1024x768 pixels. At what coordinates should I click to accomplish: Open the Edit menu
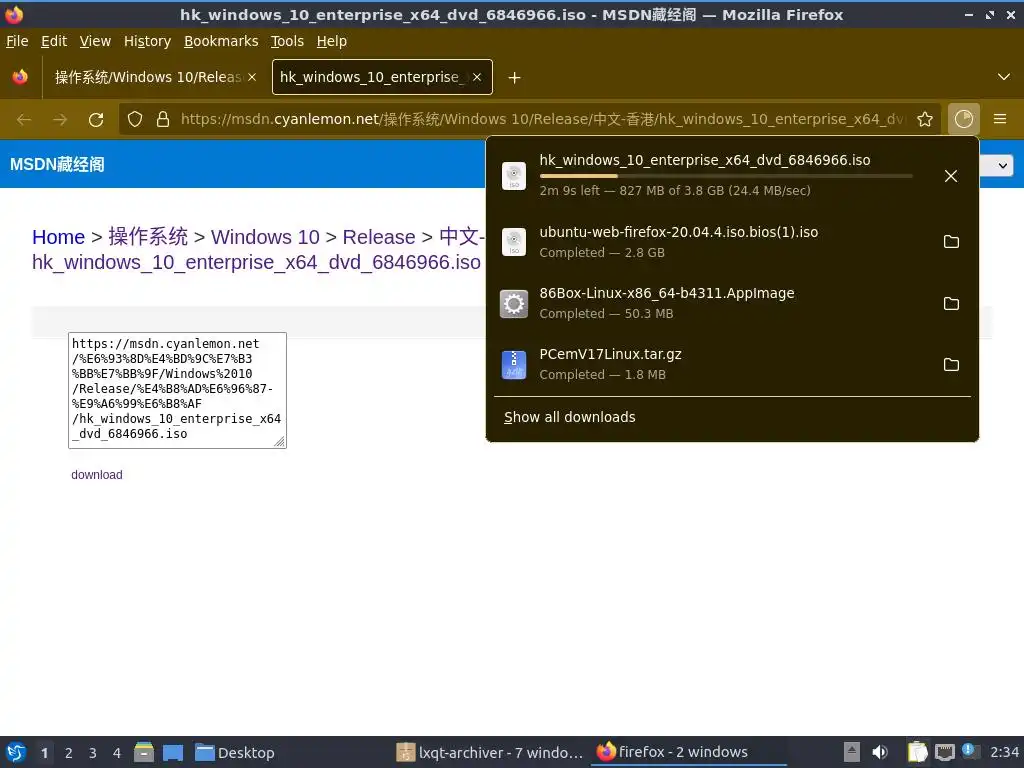pyautogui.click(x=54, y=41)
